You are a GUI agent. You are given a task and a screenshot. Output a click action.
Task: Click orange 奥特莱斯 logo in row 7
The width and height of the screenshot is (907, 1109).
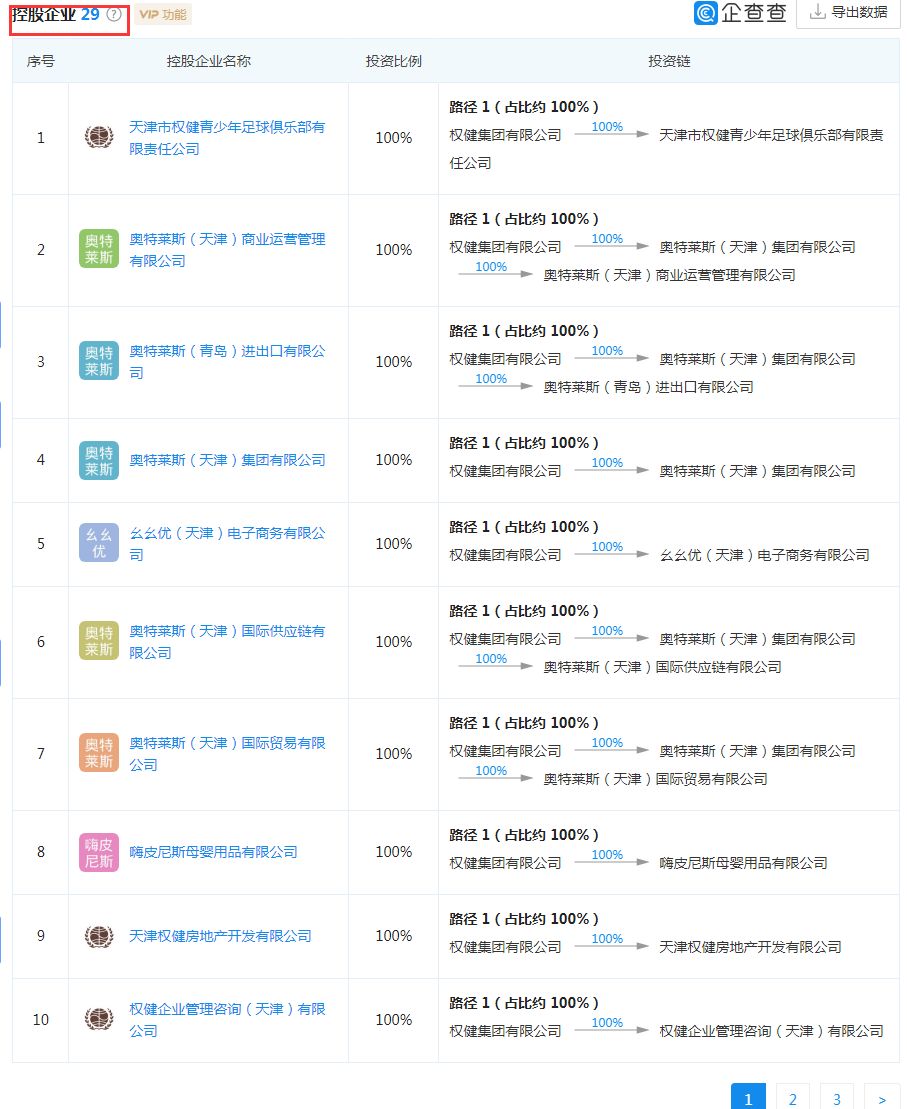click(99, 753)
